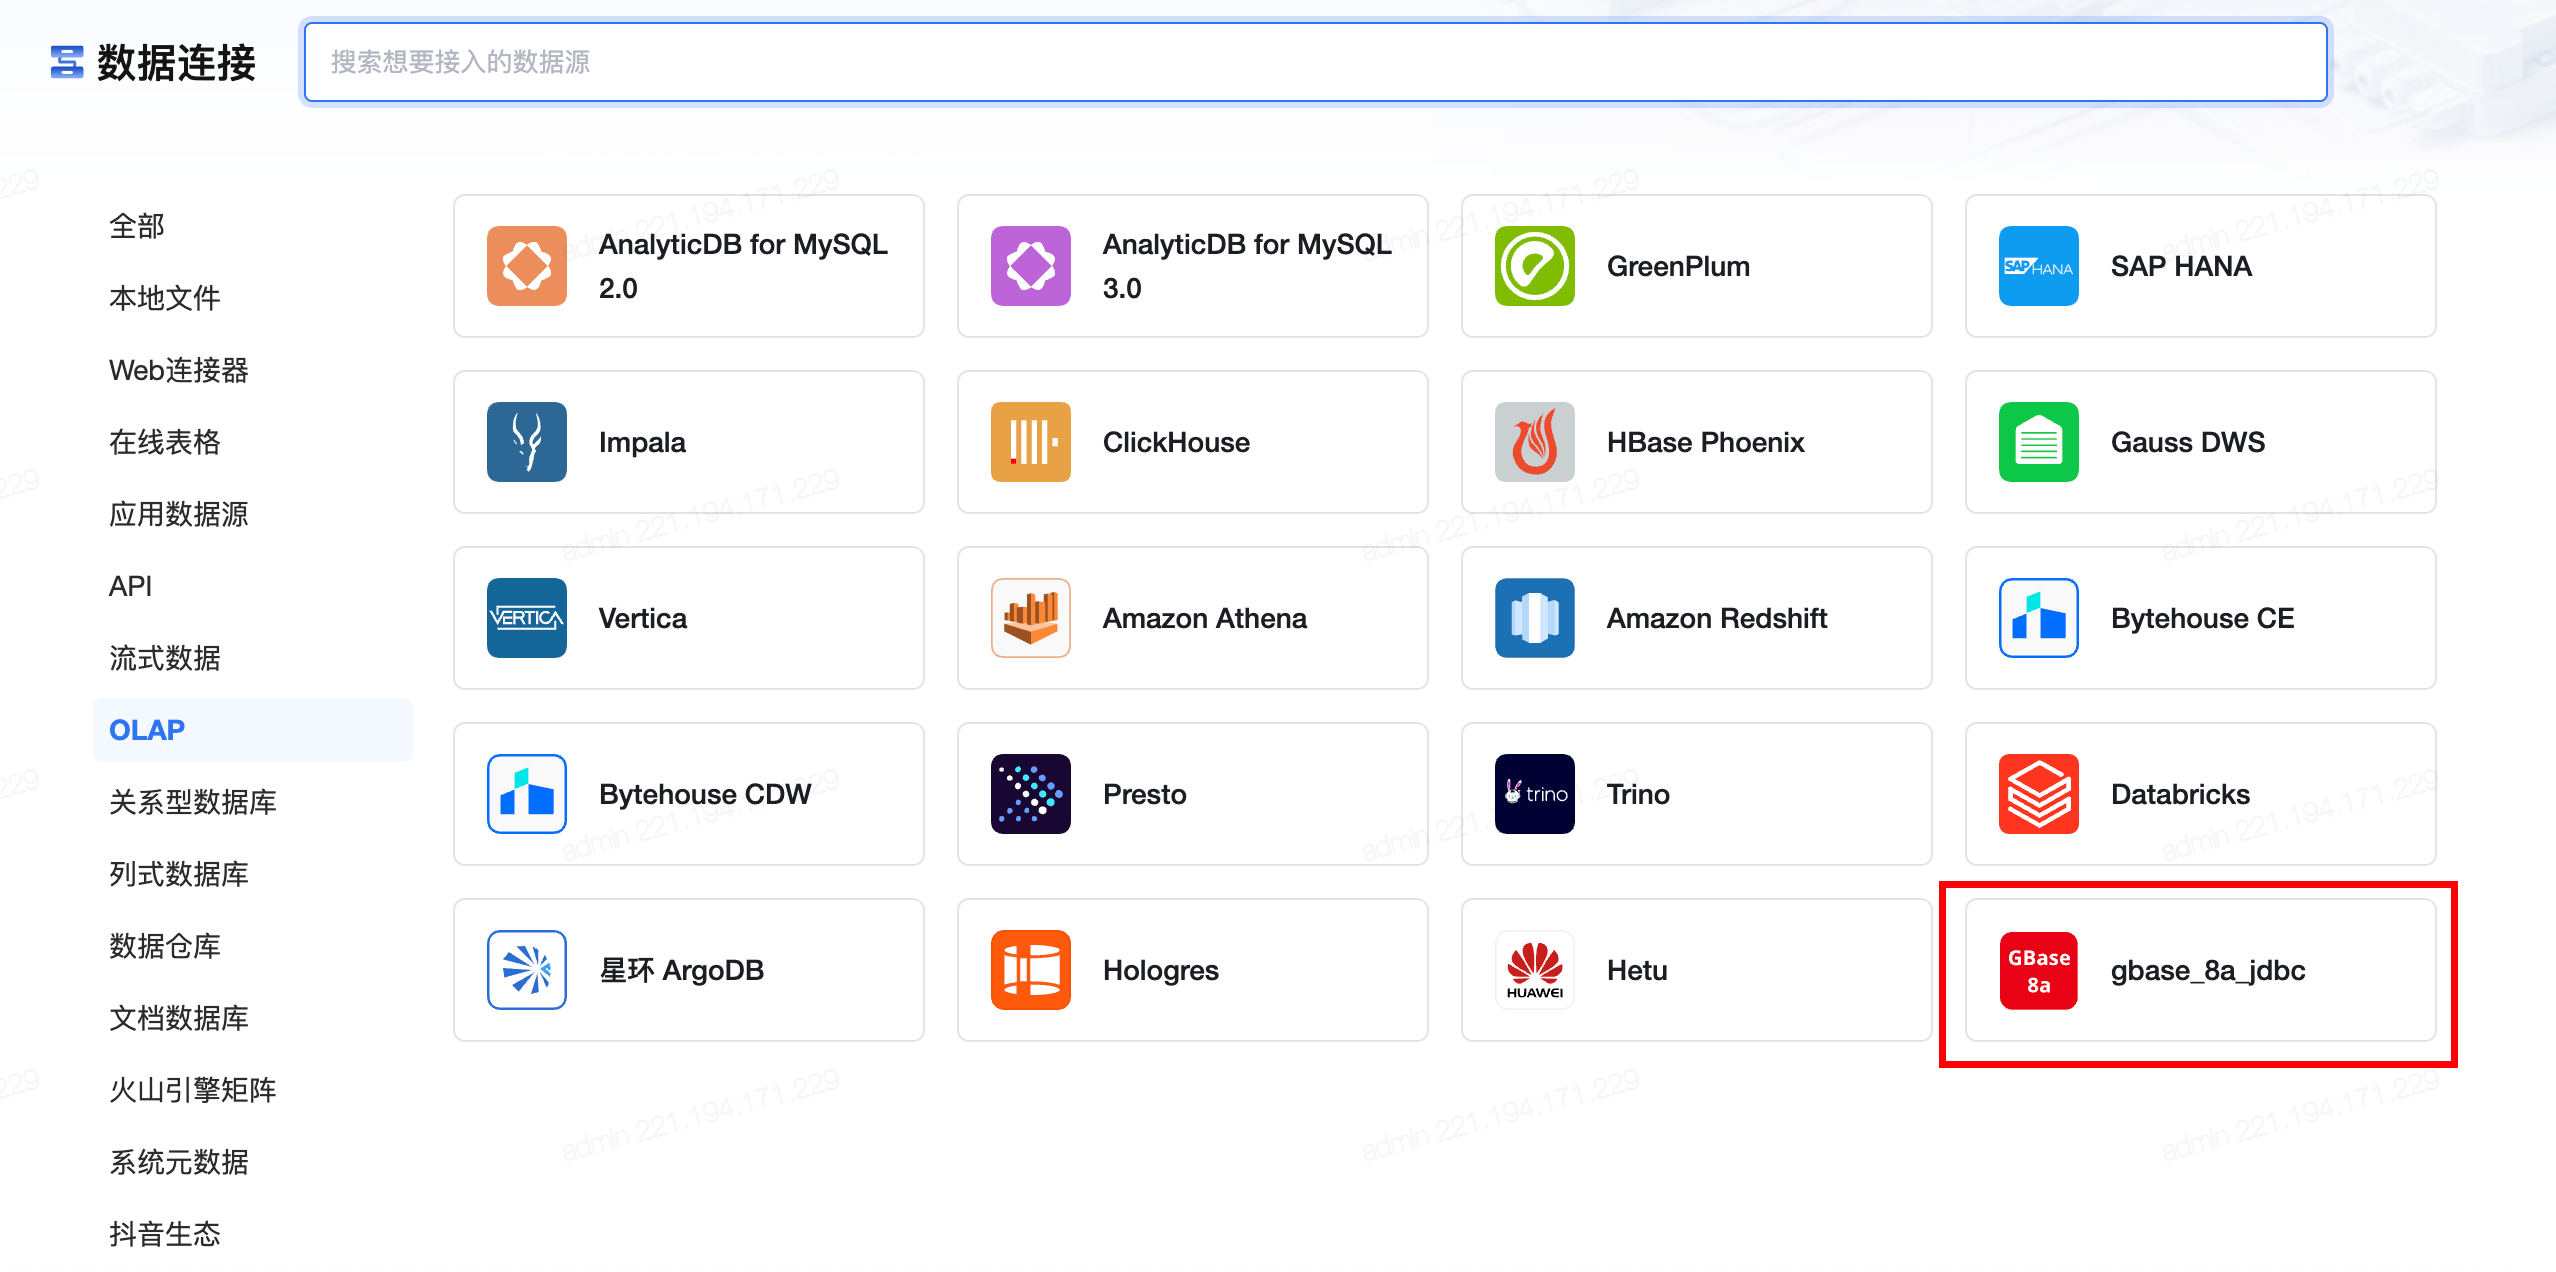Click the Presto dotted icon
Image resolution: width=2556 pixels, height=1272 pixels.
click(1031, 794)
